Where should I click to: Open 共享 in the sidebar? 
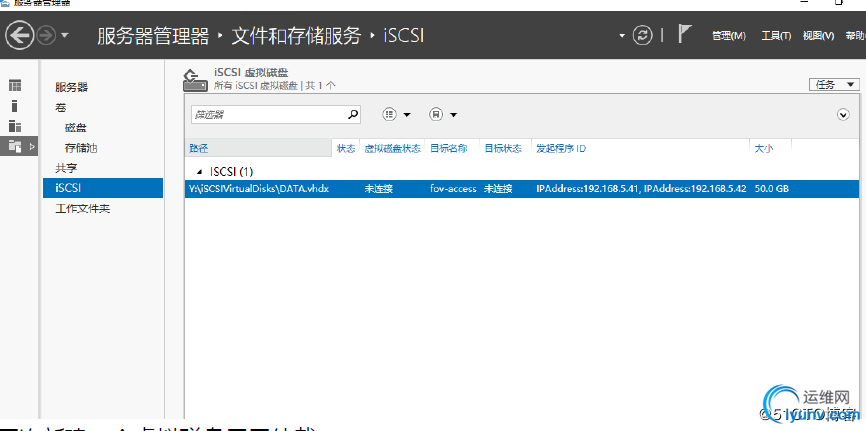tap(66, 168)
